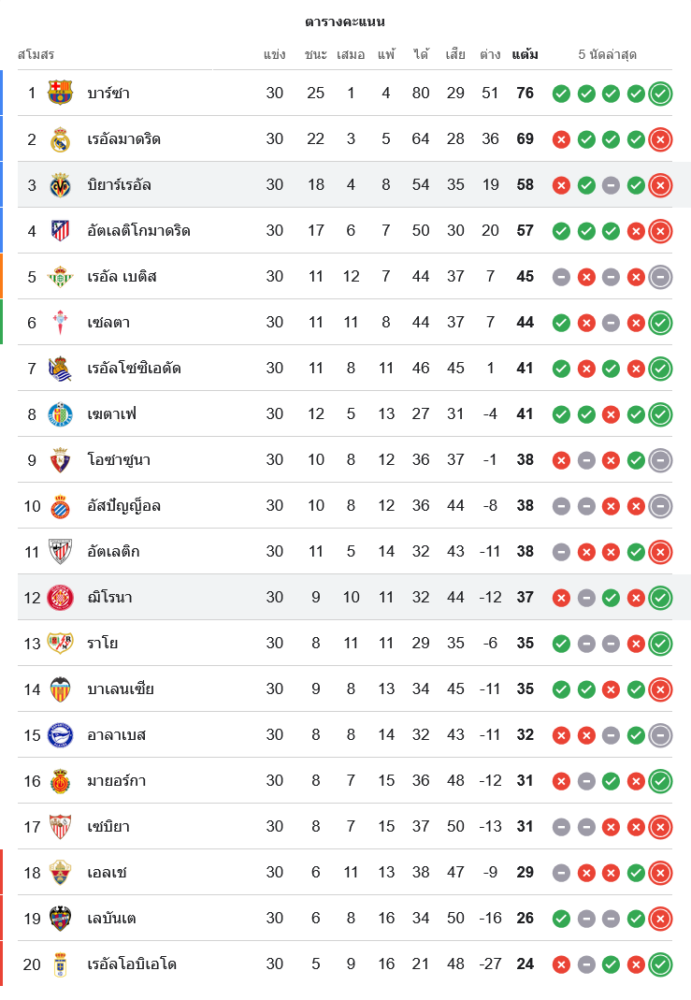691x1000 pixels.
Task: Click the ชนะ column header
Action: (316, 55)
